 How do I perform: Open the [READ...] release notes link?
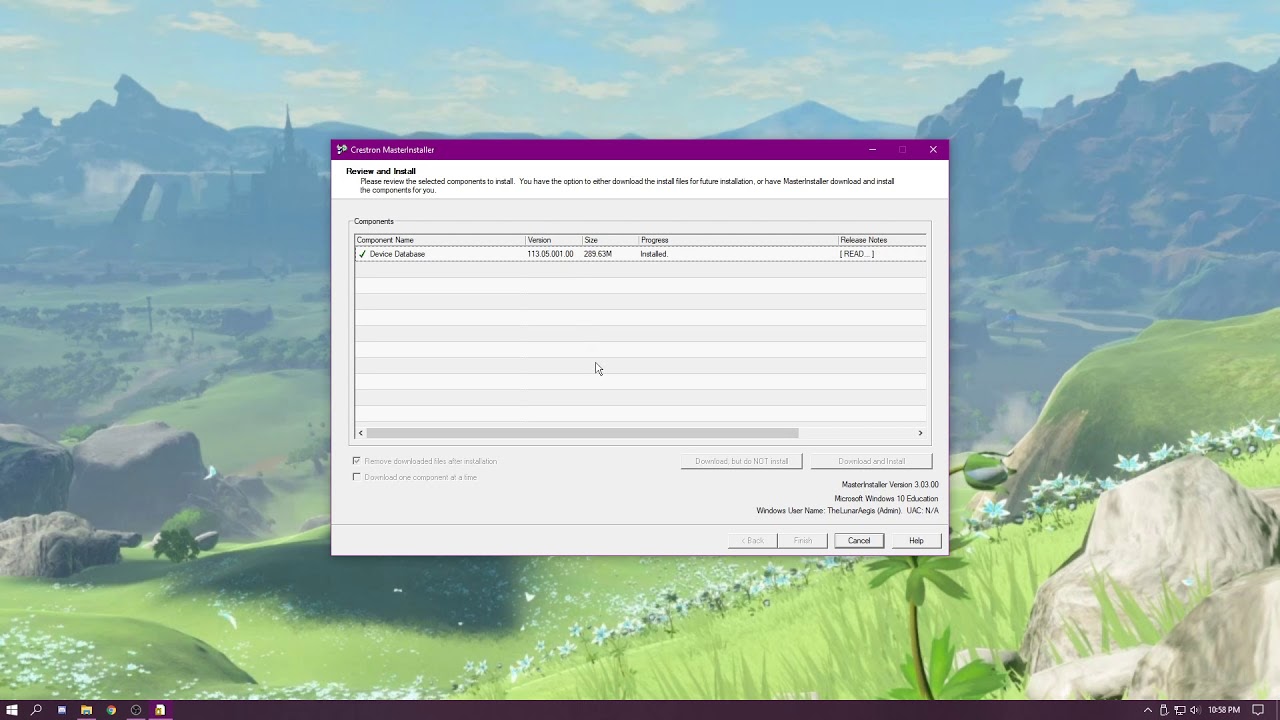coord(857,254)
